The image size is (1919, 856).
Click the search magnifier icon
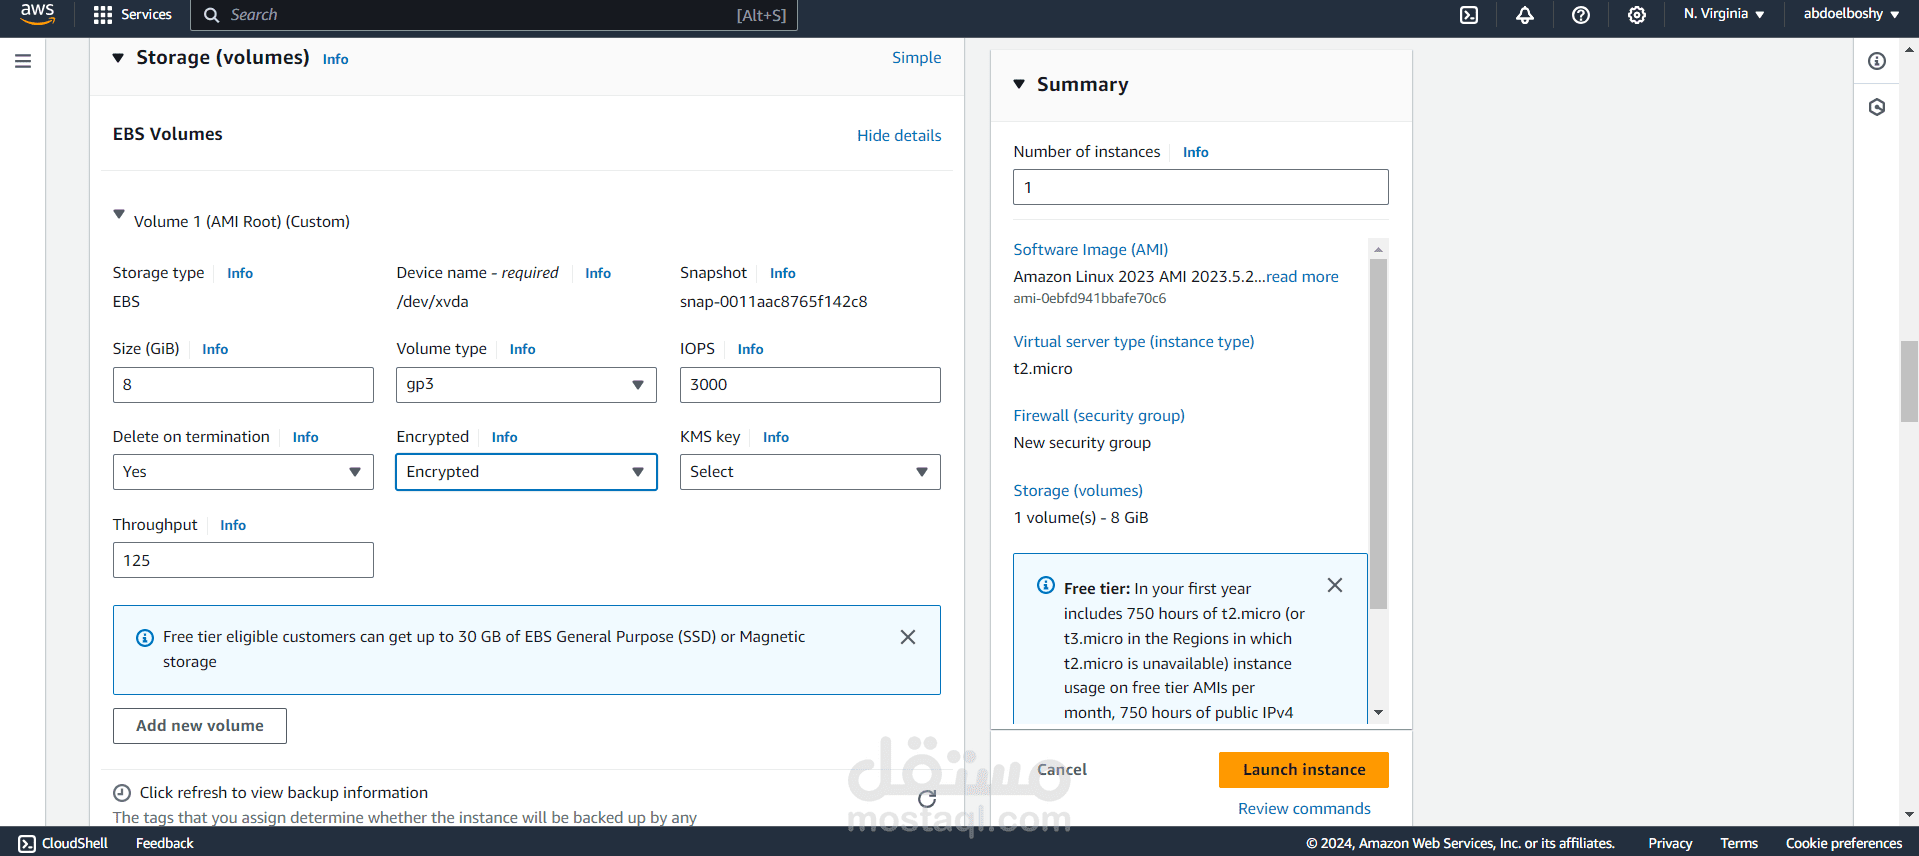tap(211, 15)
